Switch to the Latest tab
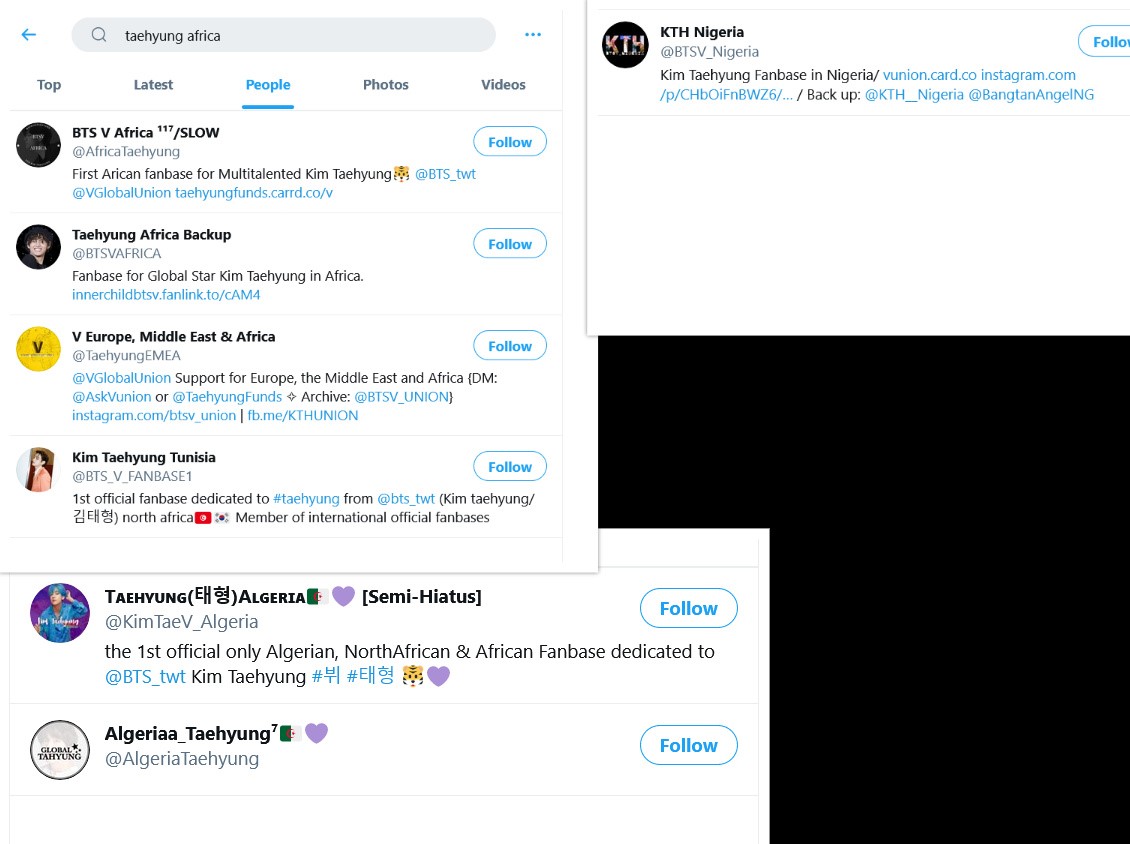 coord(153,85)
